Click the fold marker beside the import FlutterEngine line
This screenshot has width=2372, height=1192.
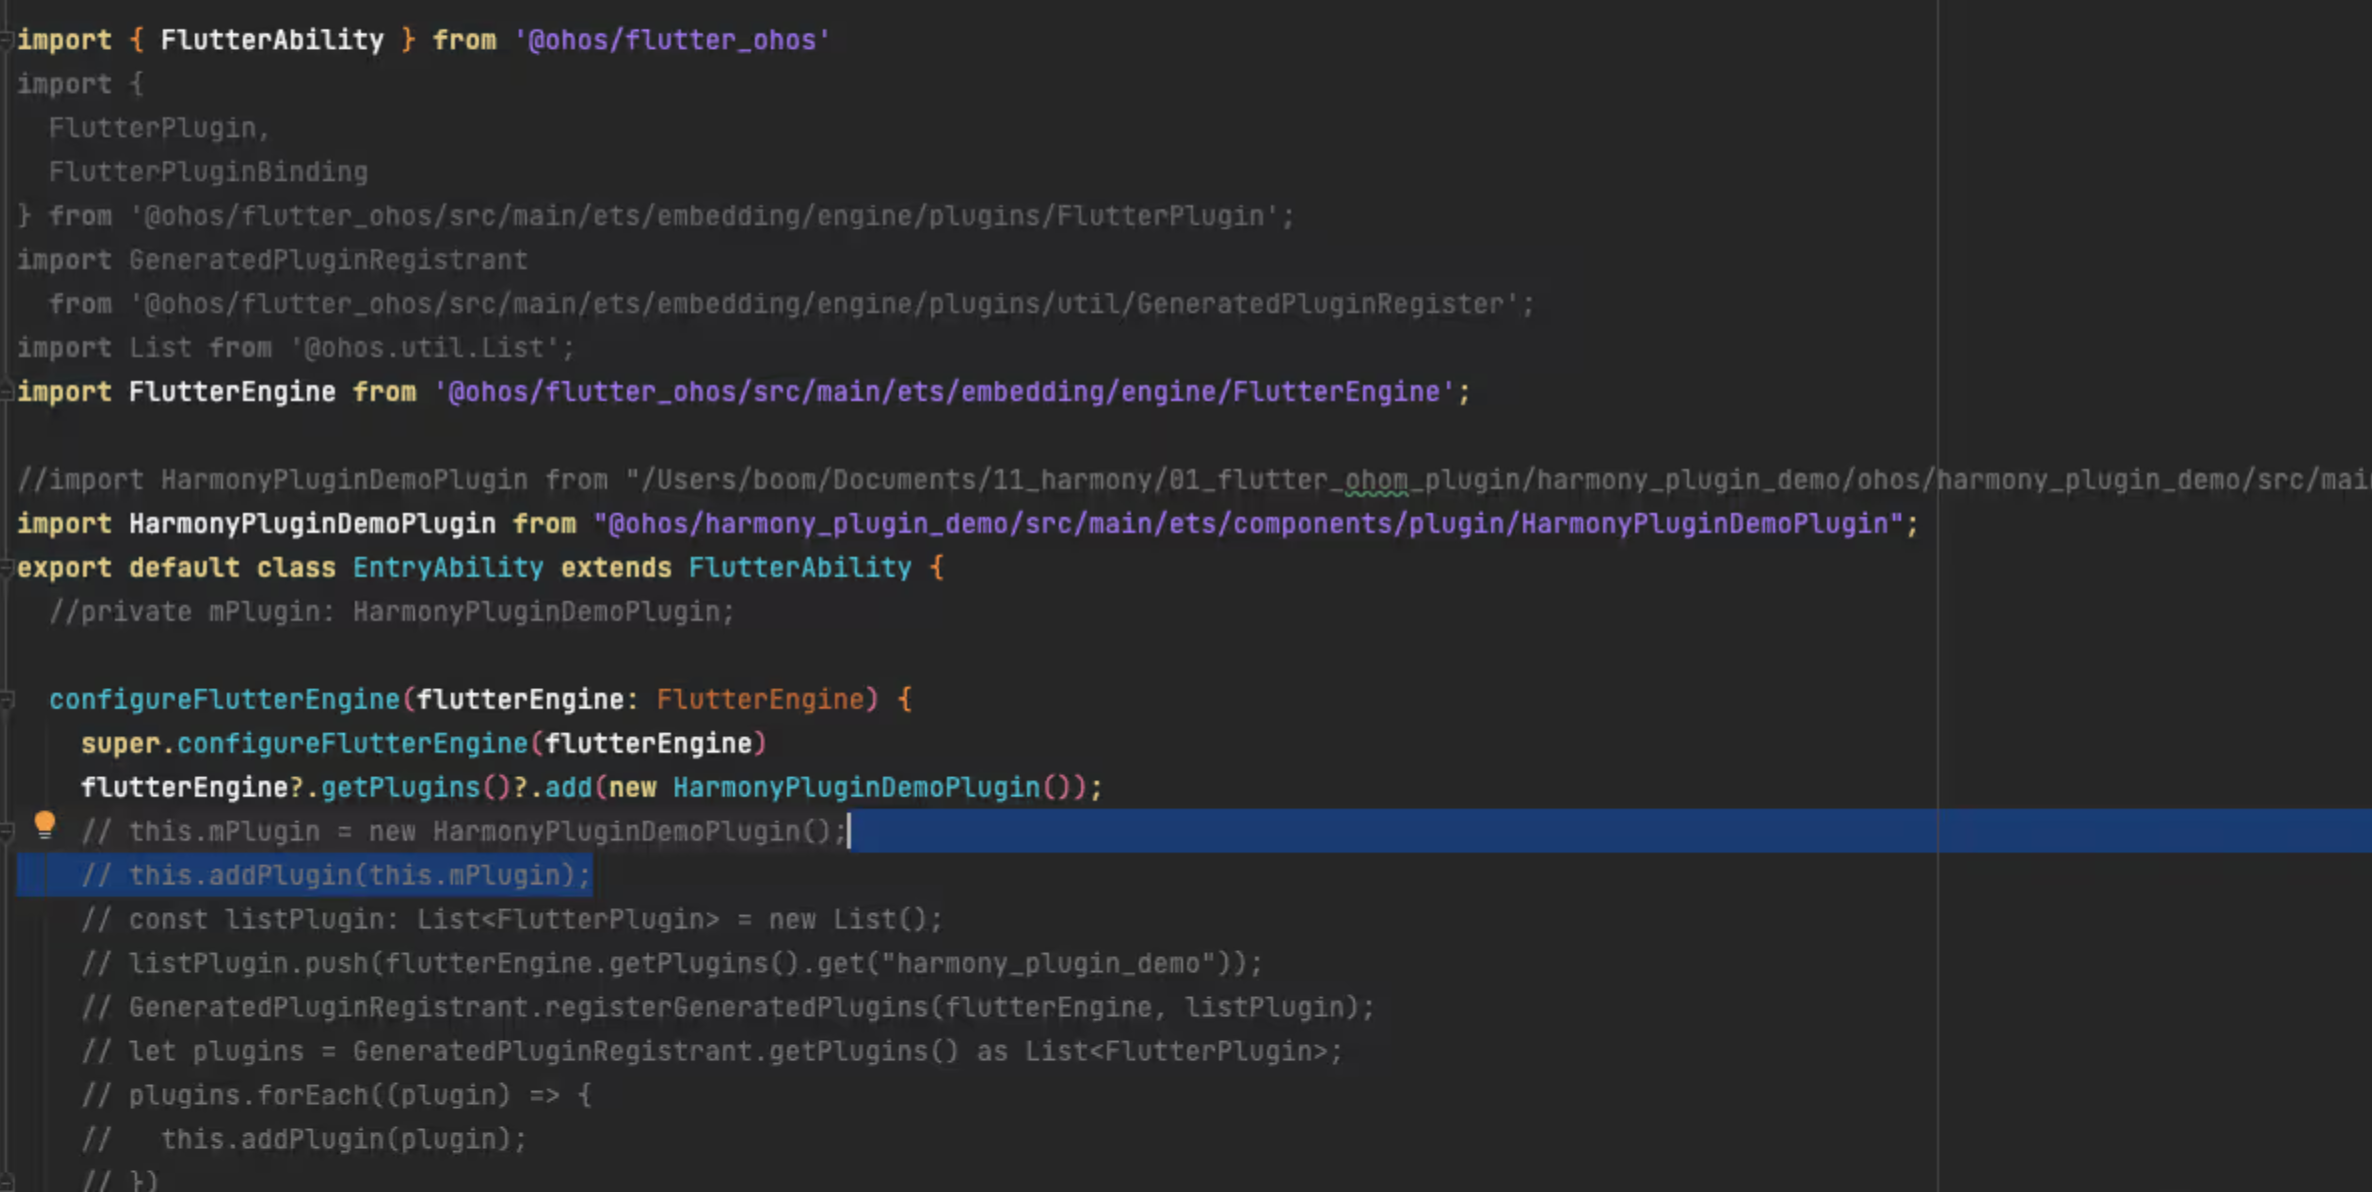[6, 392]
